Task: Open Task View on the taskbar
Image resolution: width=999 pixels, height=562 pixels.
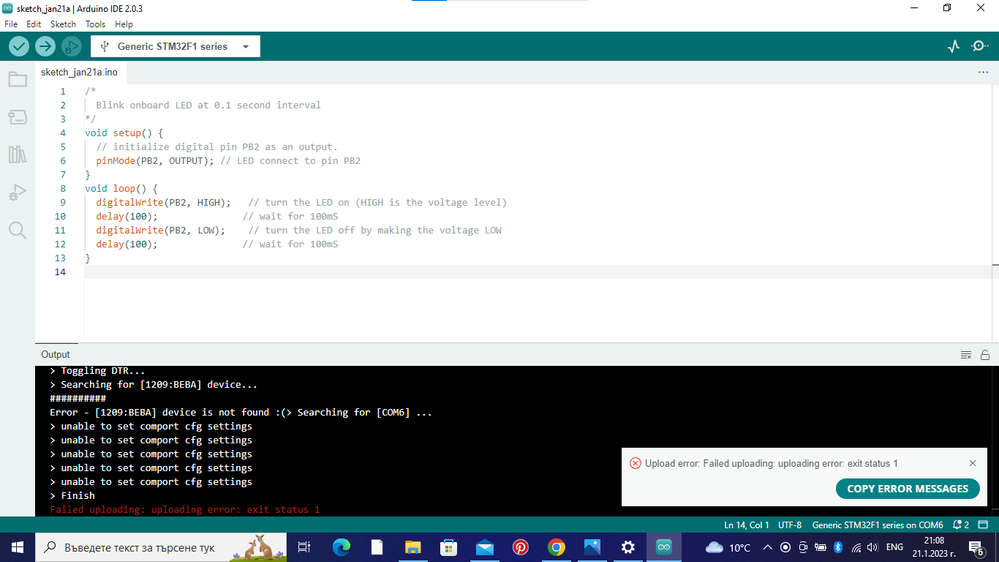Action: pyautogui.click(x=304, y=547)
